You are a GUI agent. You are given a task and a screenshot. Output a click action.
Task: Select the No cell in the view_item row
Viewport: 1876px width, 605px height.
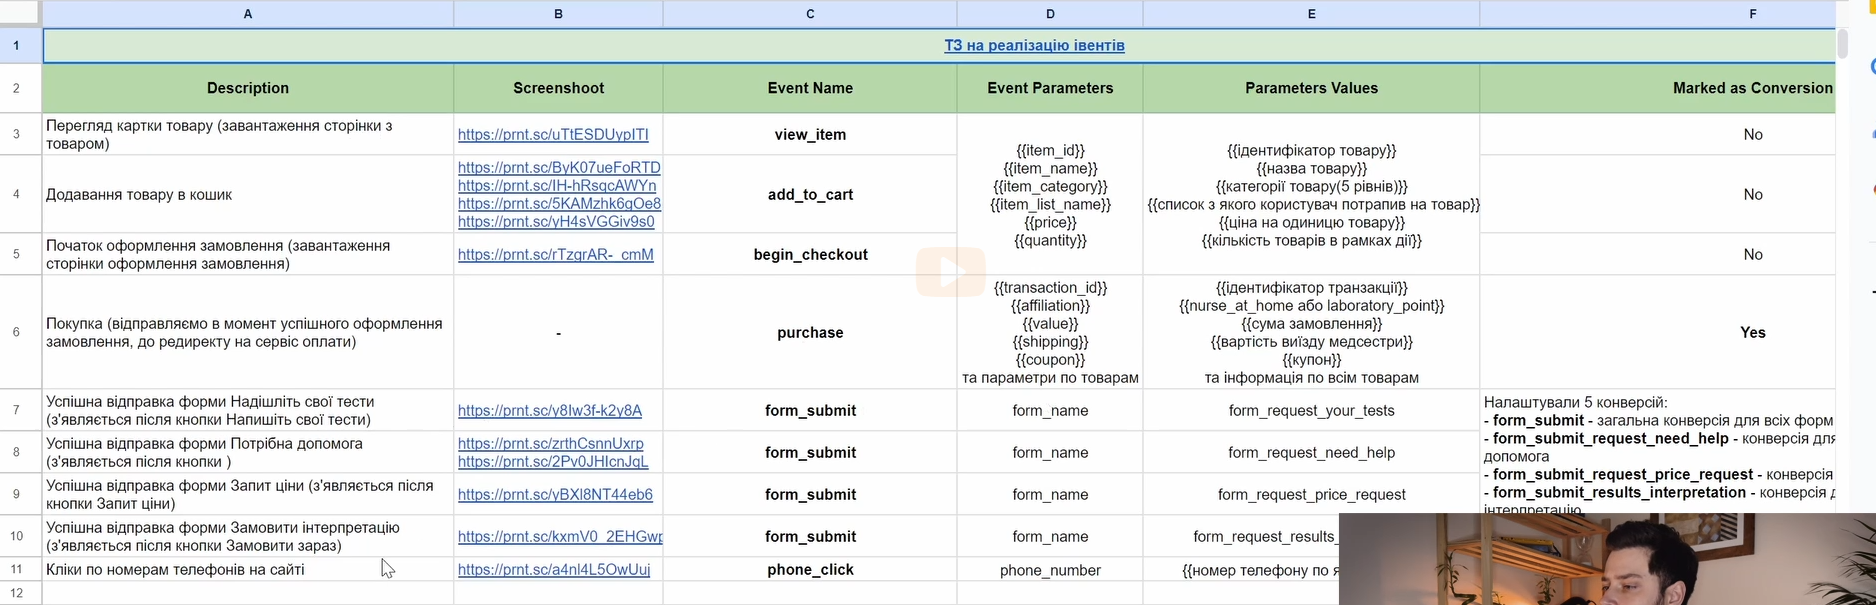coord(1657,134)
